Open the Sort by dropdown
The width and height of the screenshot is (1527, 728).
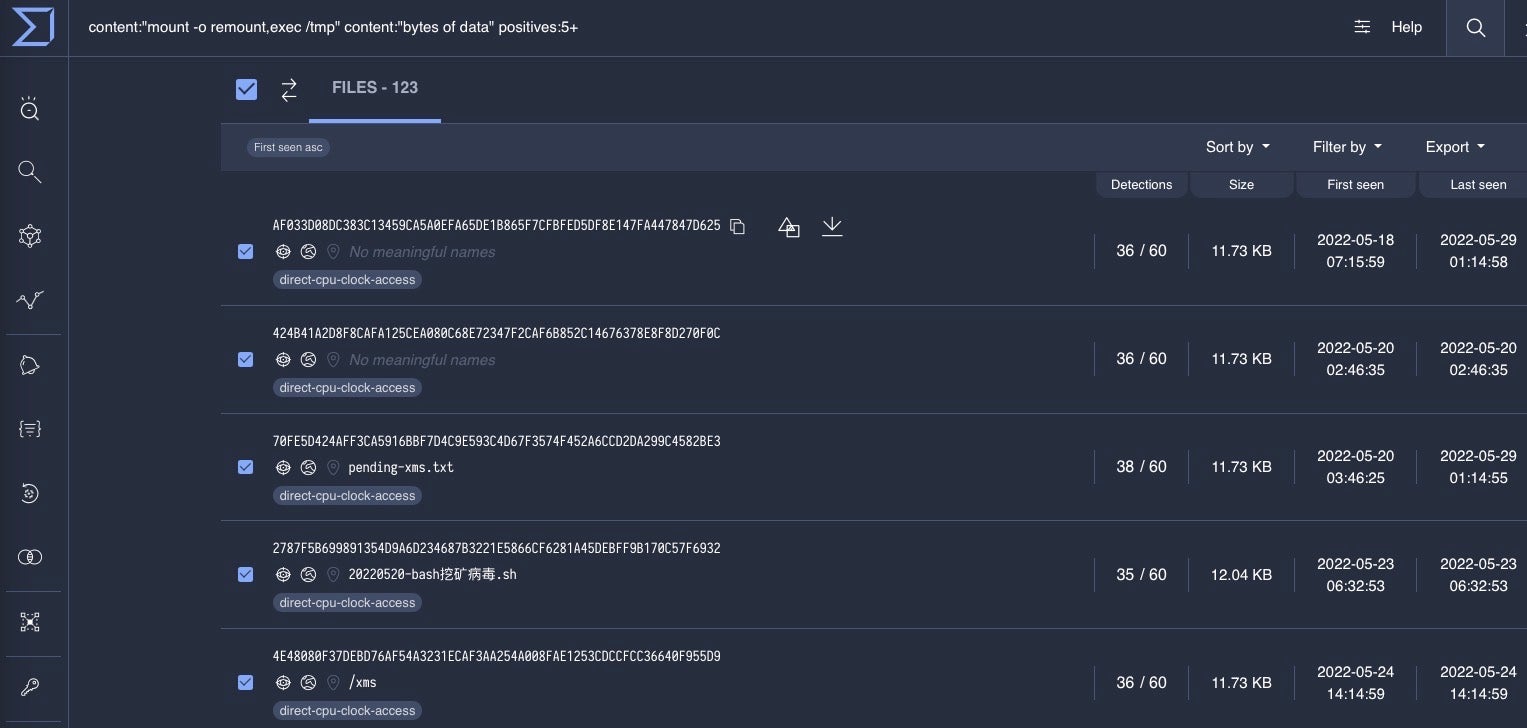coord(1237,147)
